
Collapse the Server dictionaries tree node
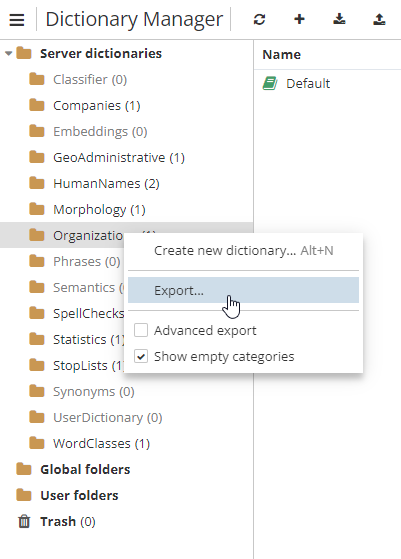click(x=9, y=53)
